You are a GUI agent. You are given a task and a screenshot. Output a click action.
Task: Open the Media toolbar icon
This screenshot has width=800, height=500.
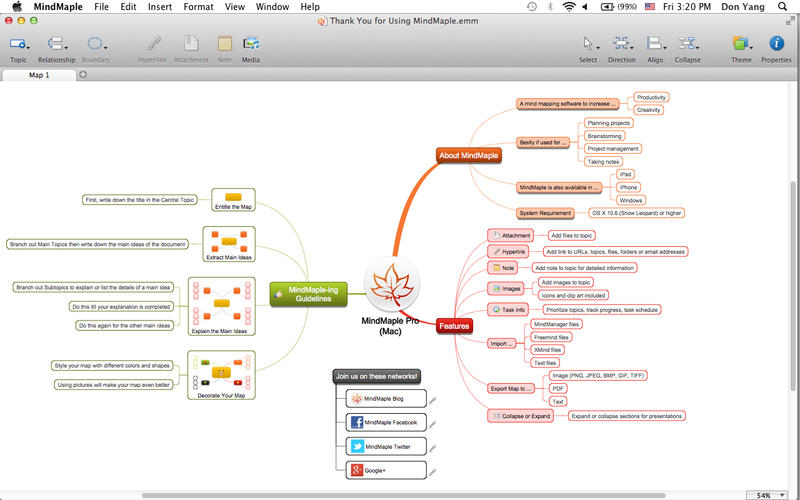pos(251,44)
